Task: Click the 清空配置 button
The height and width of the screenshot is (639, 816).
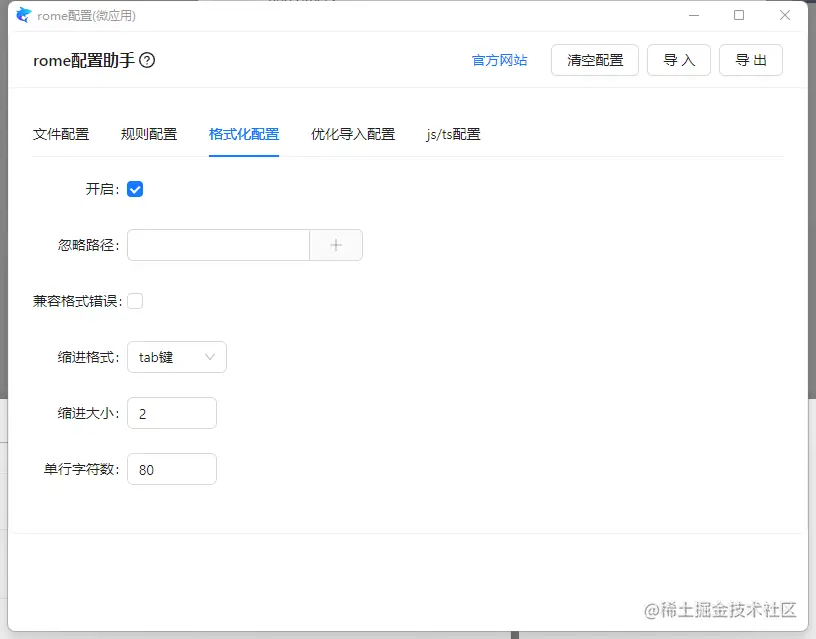Action: 595,60
